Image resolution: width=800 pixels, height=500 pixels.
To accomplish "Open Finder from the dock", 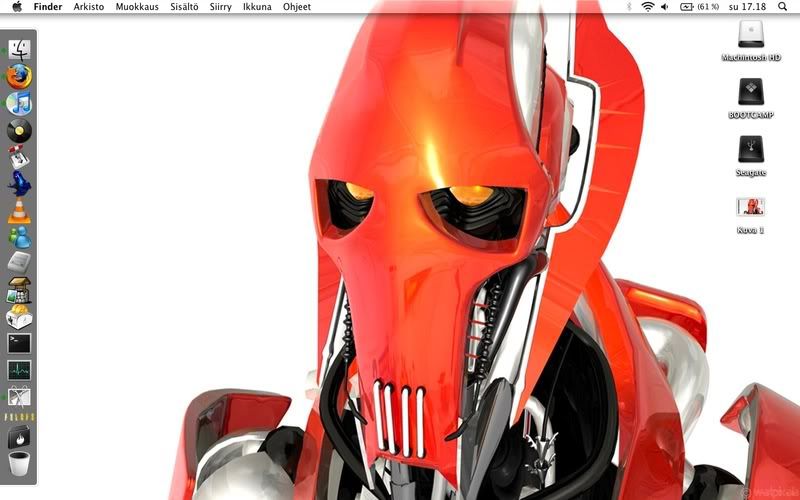I will (x=19, y=50).
